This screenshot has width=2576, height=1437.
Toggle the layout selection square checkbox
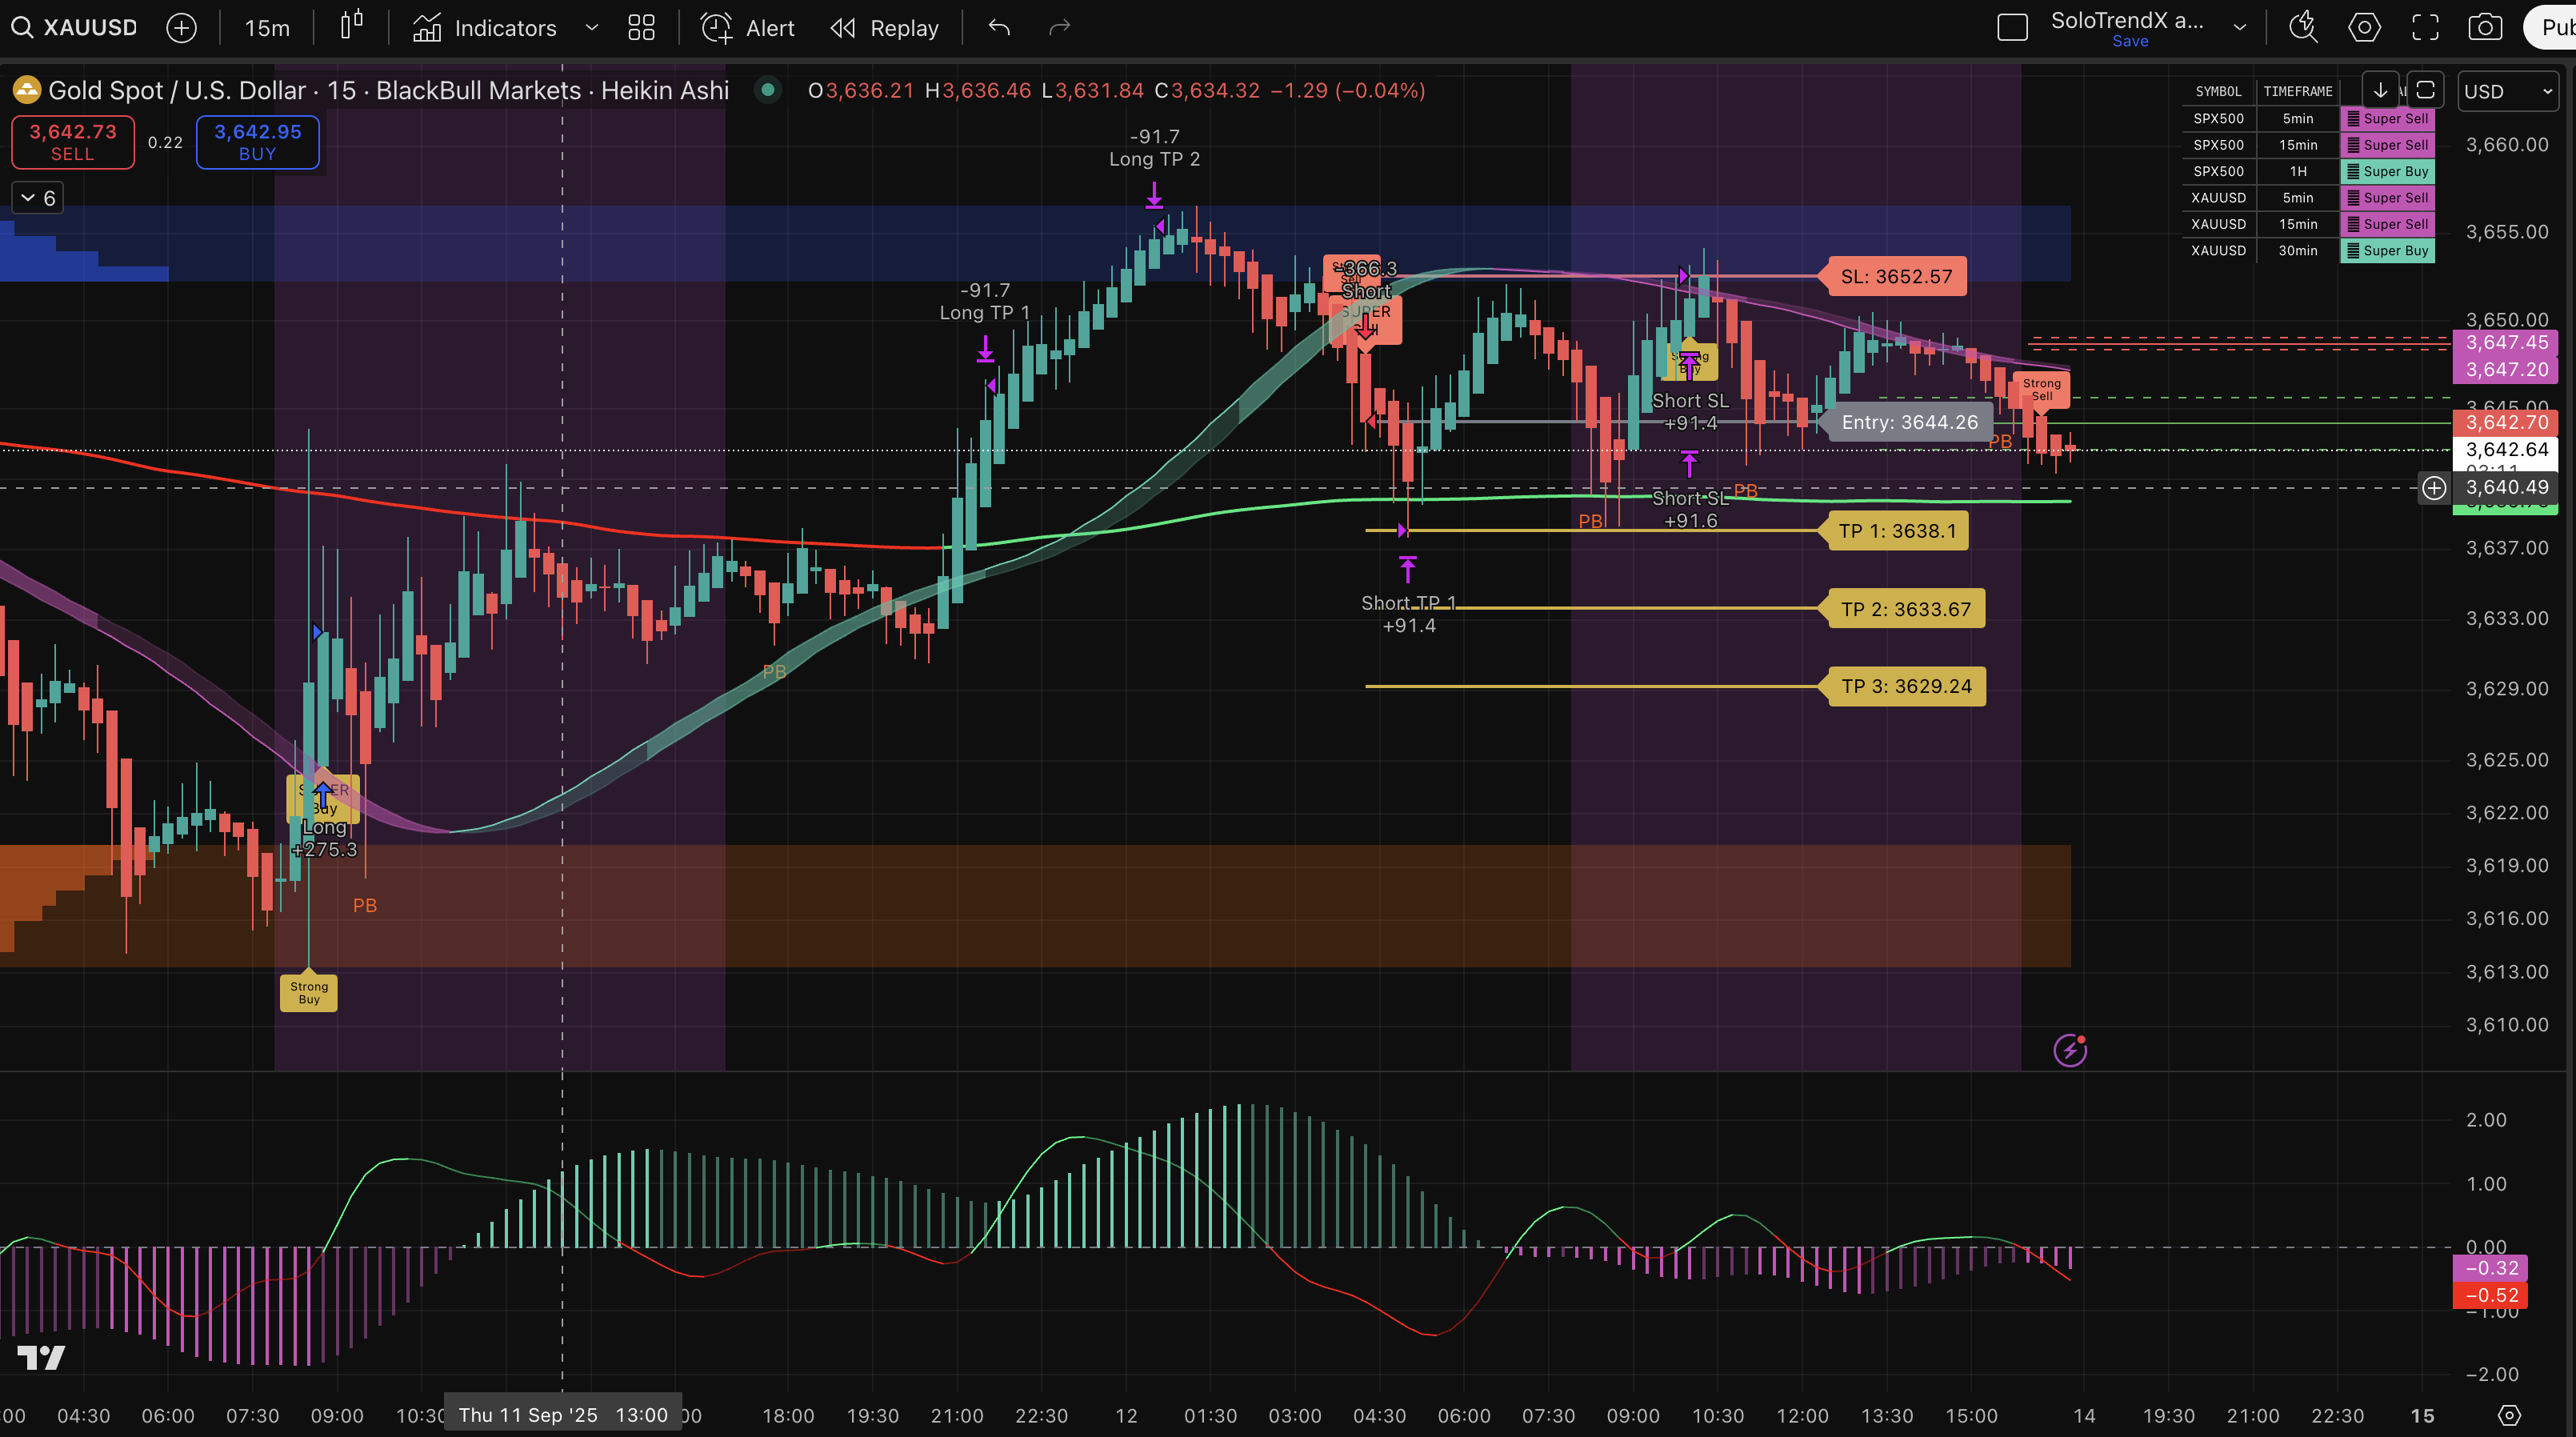click(2012, 28)
